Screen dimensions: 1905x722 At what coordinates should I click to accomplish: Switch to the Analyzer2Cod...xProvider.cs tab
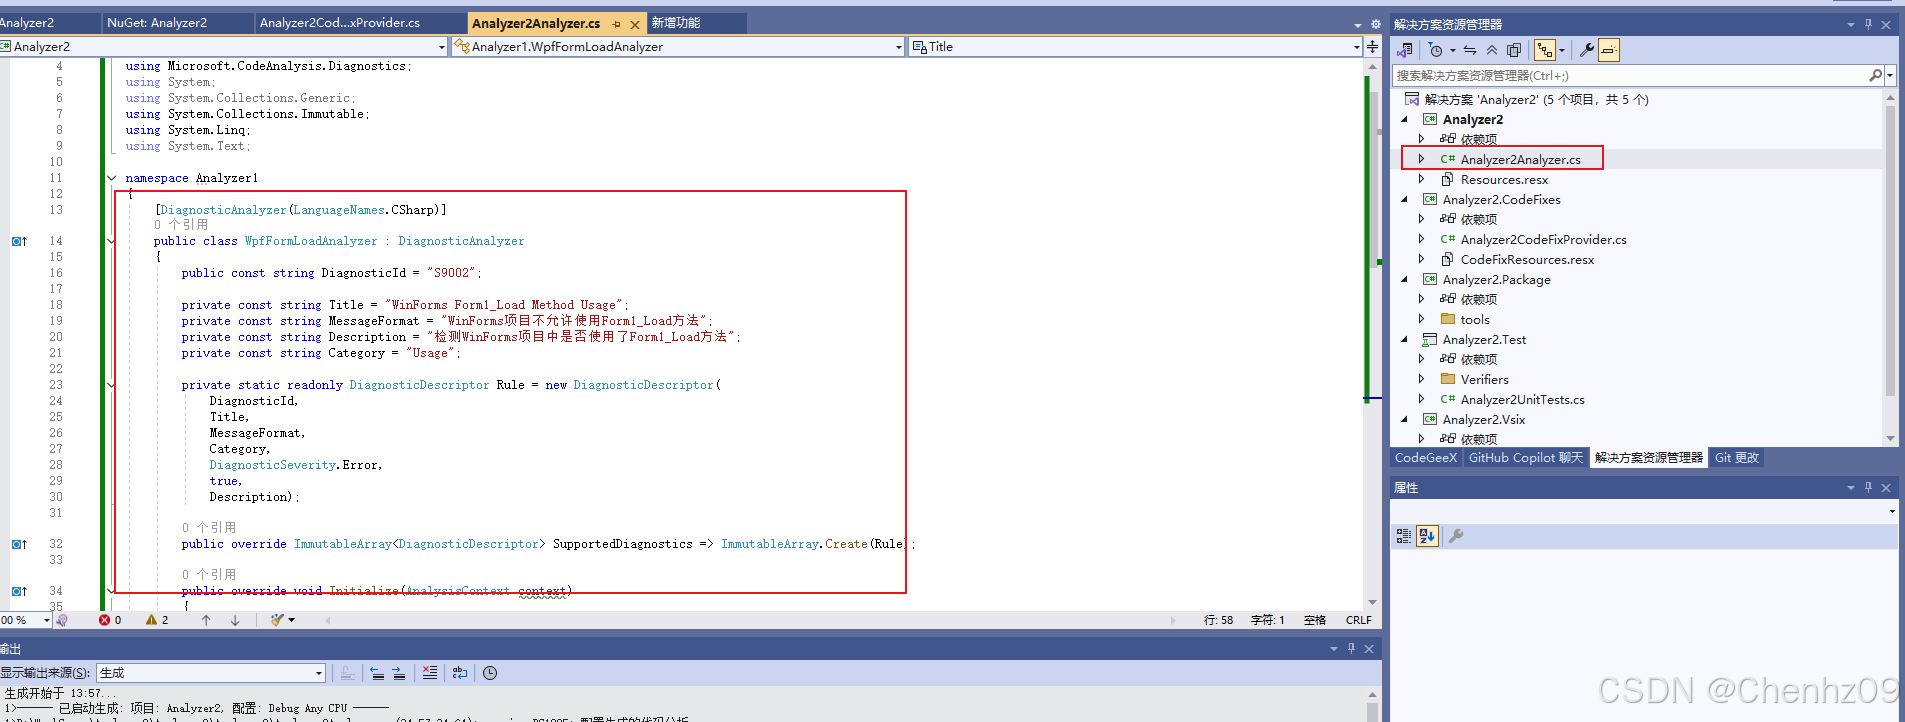click(x=340, y=22)
